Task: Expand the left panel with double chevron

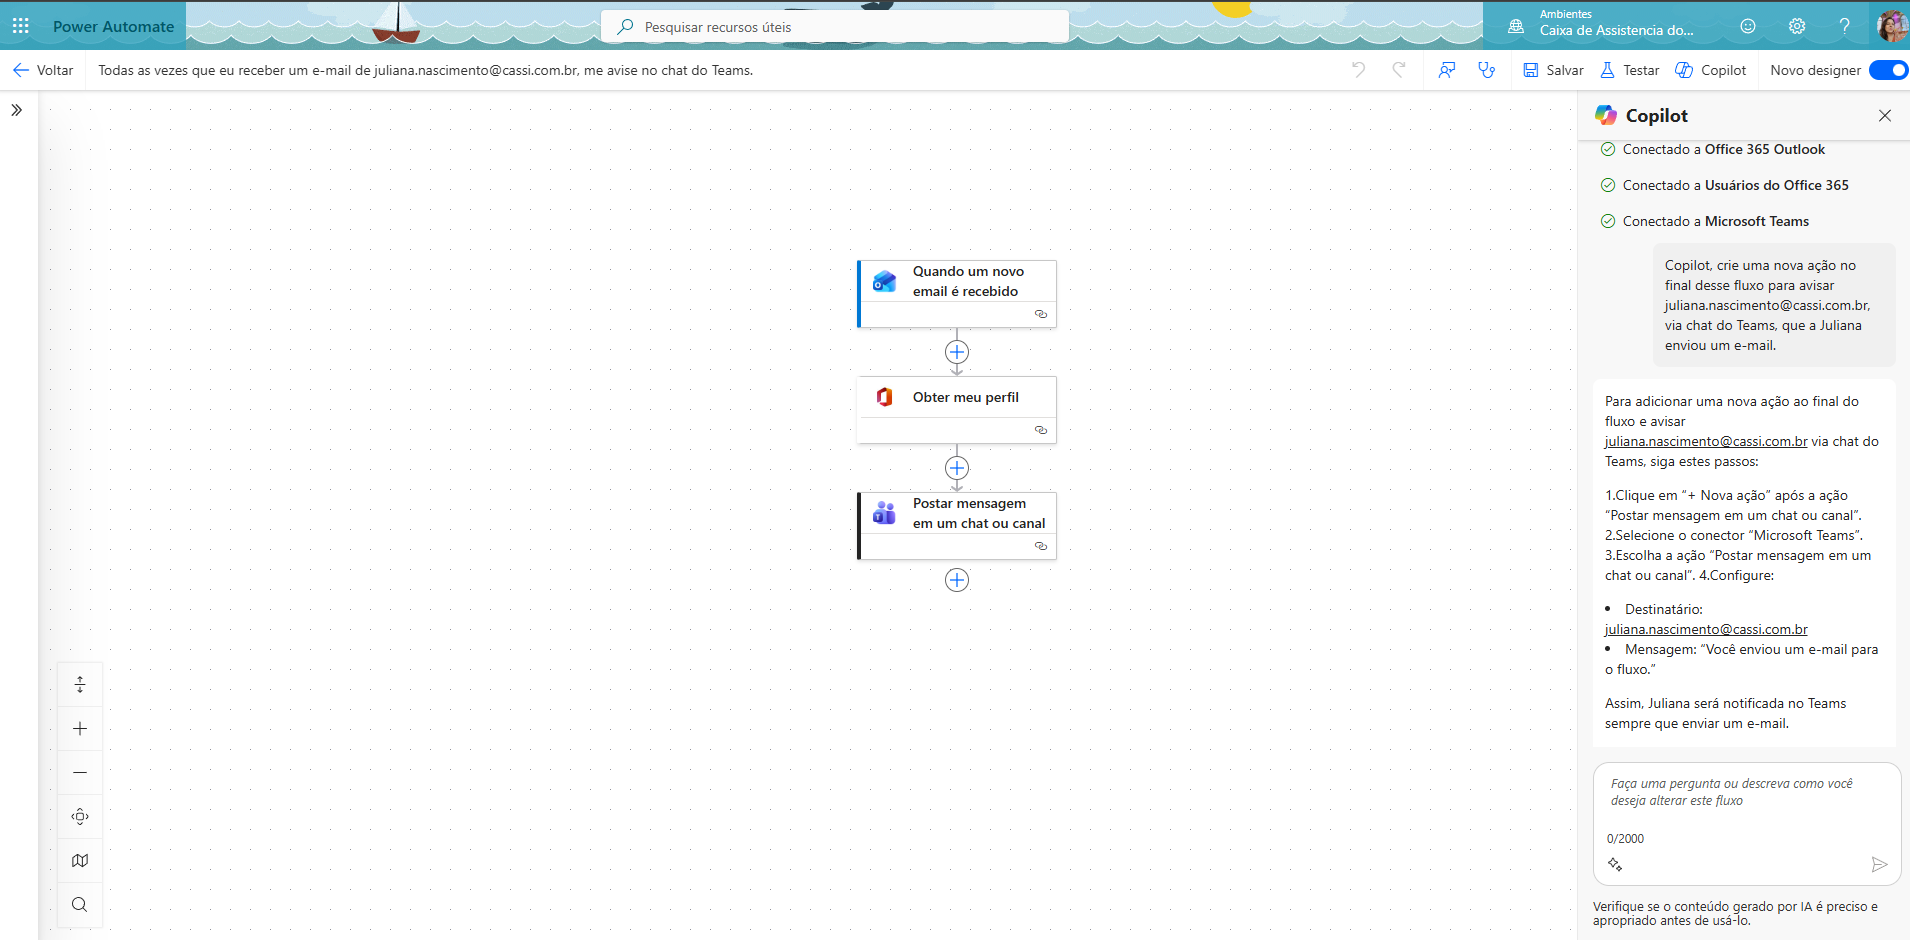Action: point(17,110)
